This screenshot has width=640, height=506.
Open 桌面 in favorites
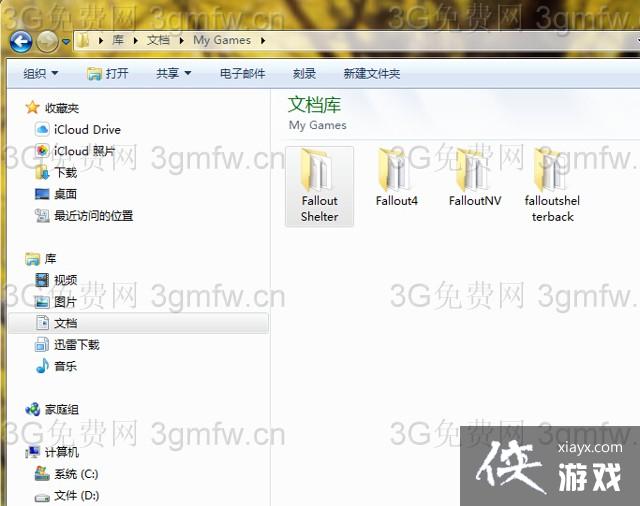click(65, 194)
